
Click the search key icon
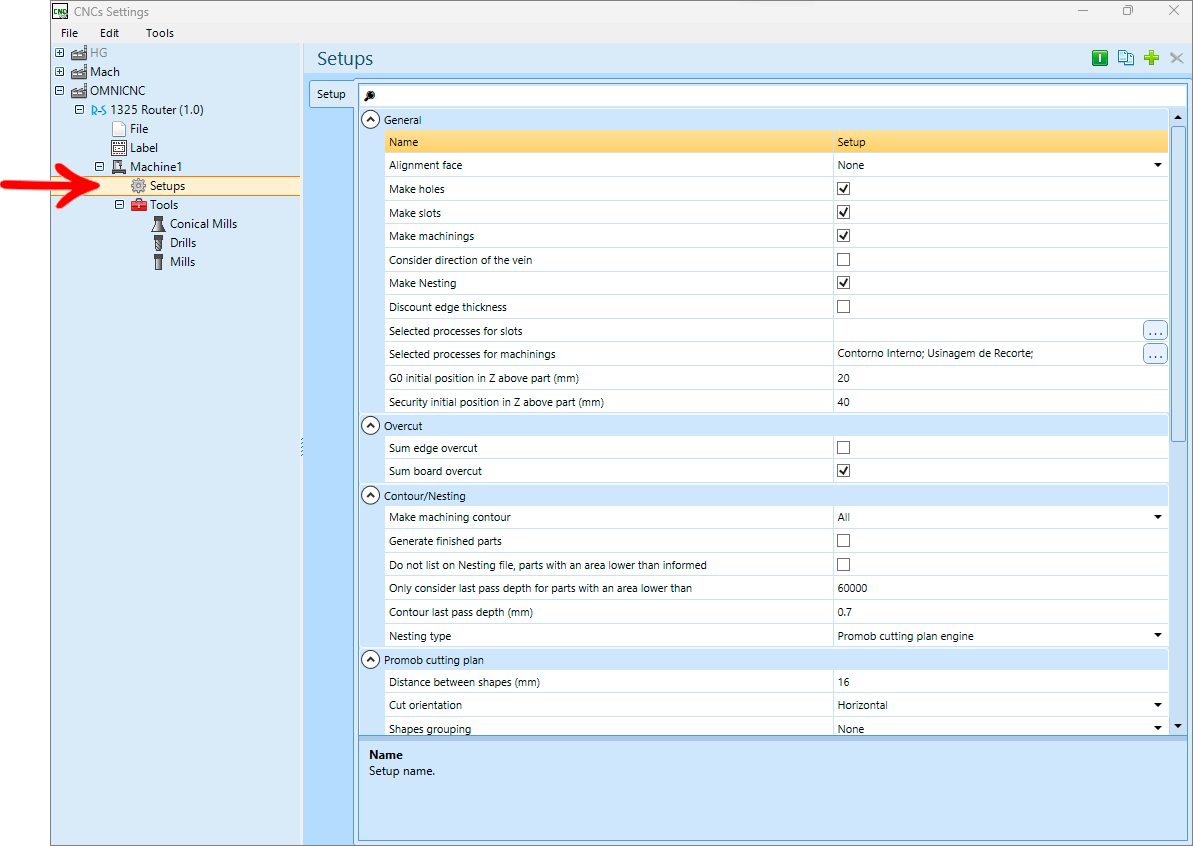370,96
